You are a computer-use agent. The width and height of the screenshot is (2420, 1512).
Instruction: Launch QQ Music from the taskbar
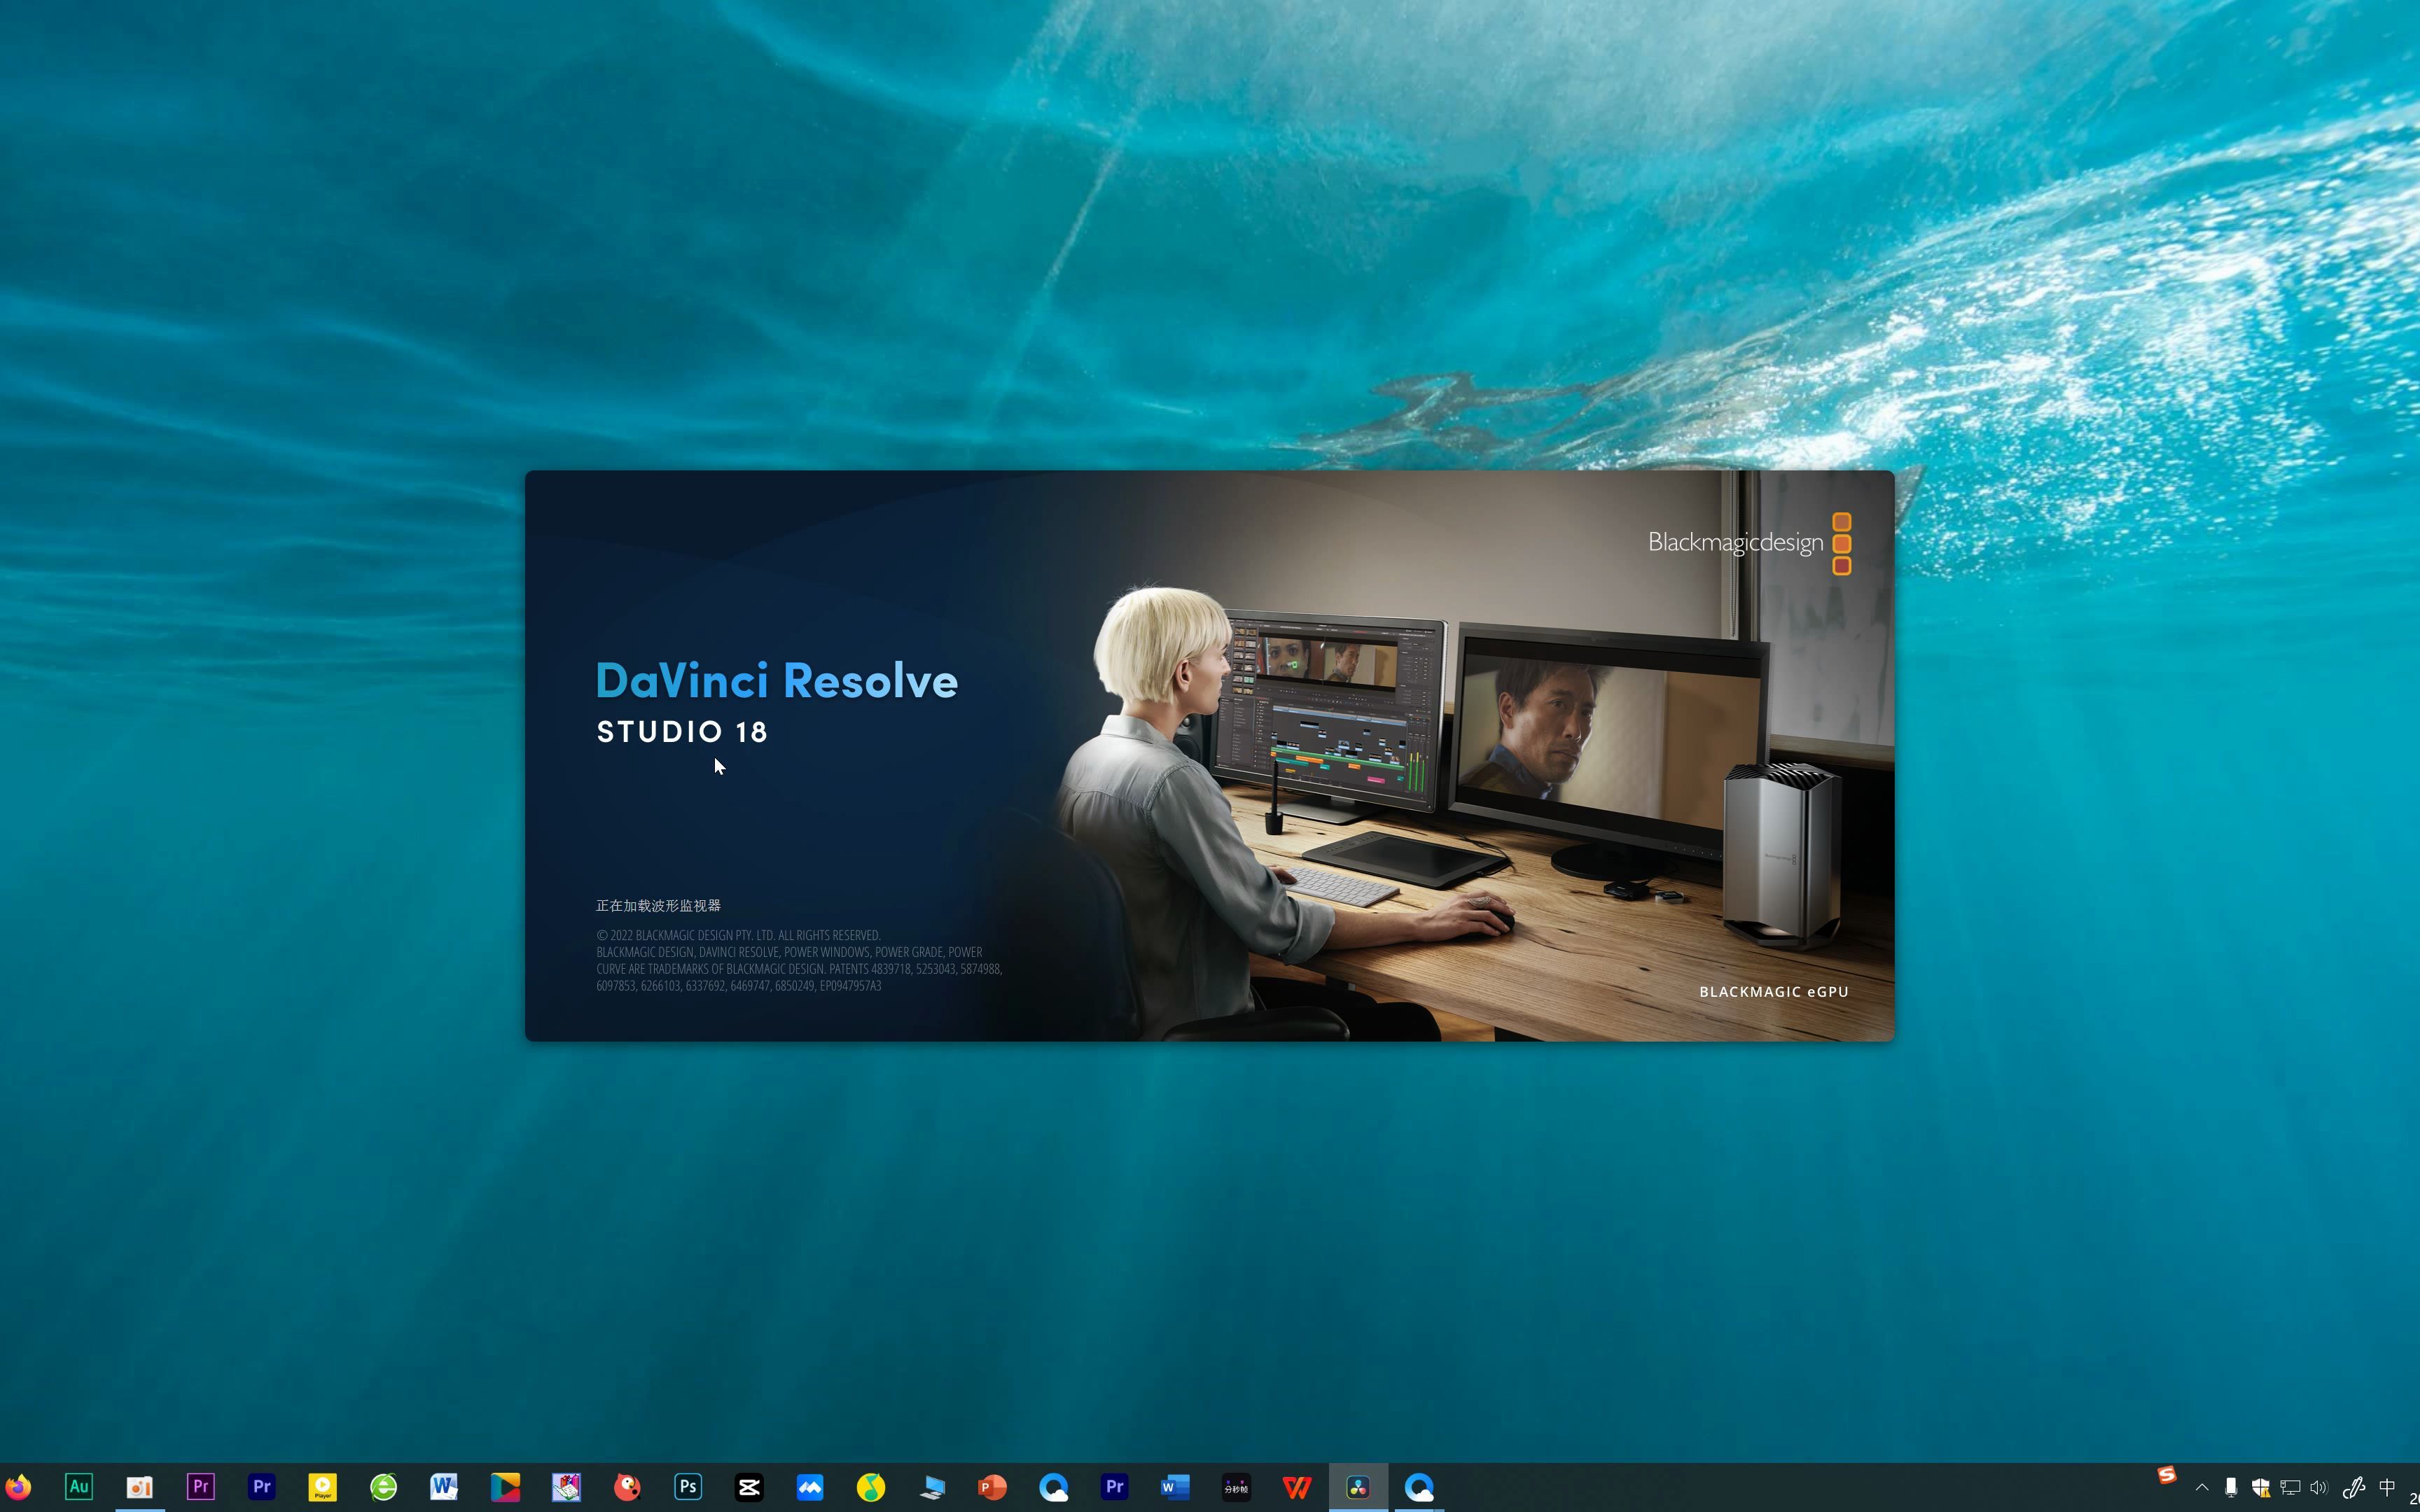[x=871, y=1487]
